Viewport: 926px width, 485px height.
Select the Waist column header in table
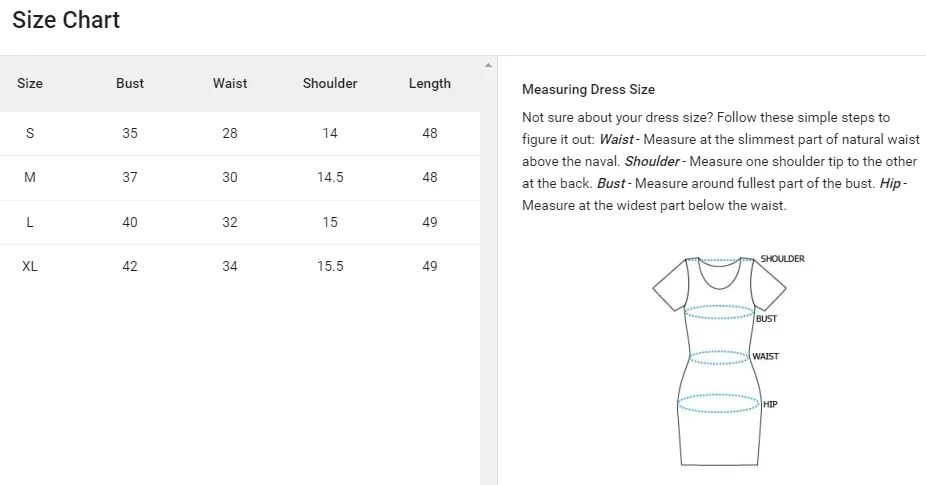tap(230, 84)
